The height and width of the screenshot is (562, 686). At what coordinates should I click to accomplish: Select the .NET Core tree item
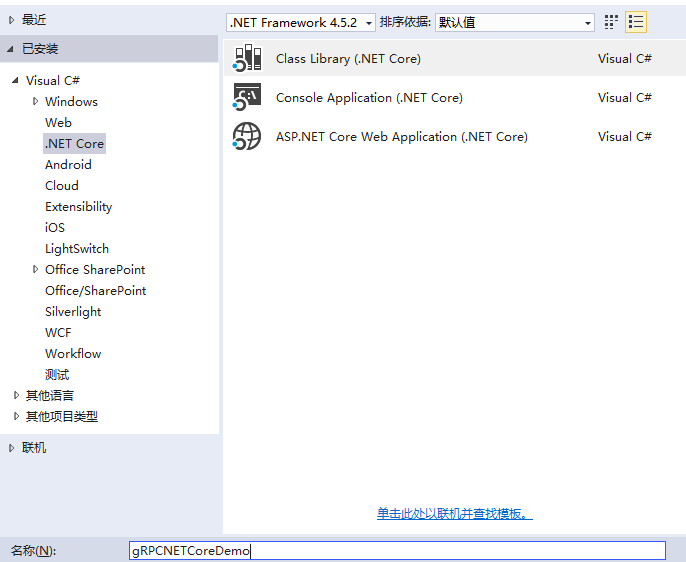pos(74,143)
